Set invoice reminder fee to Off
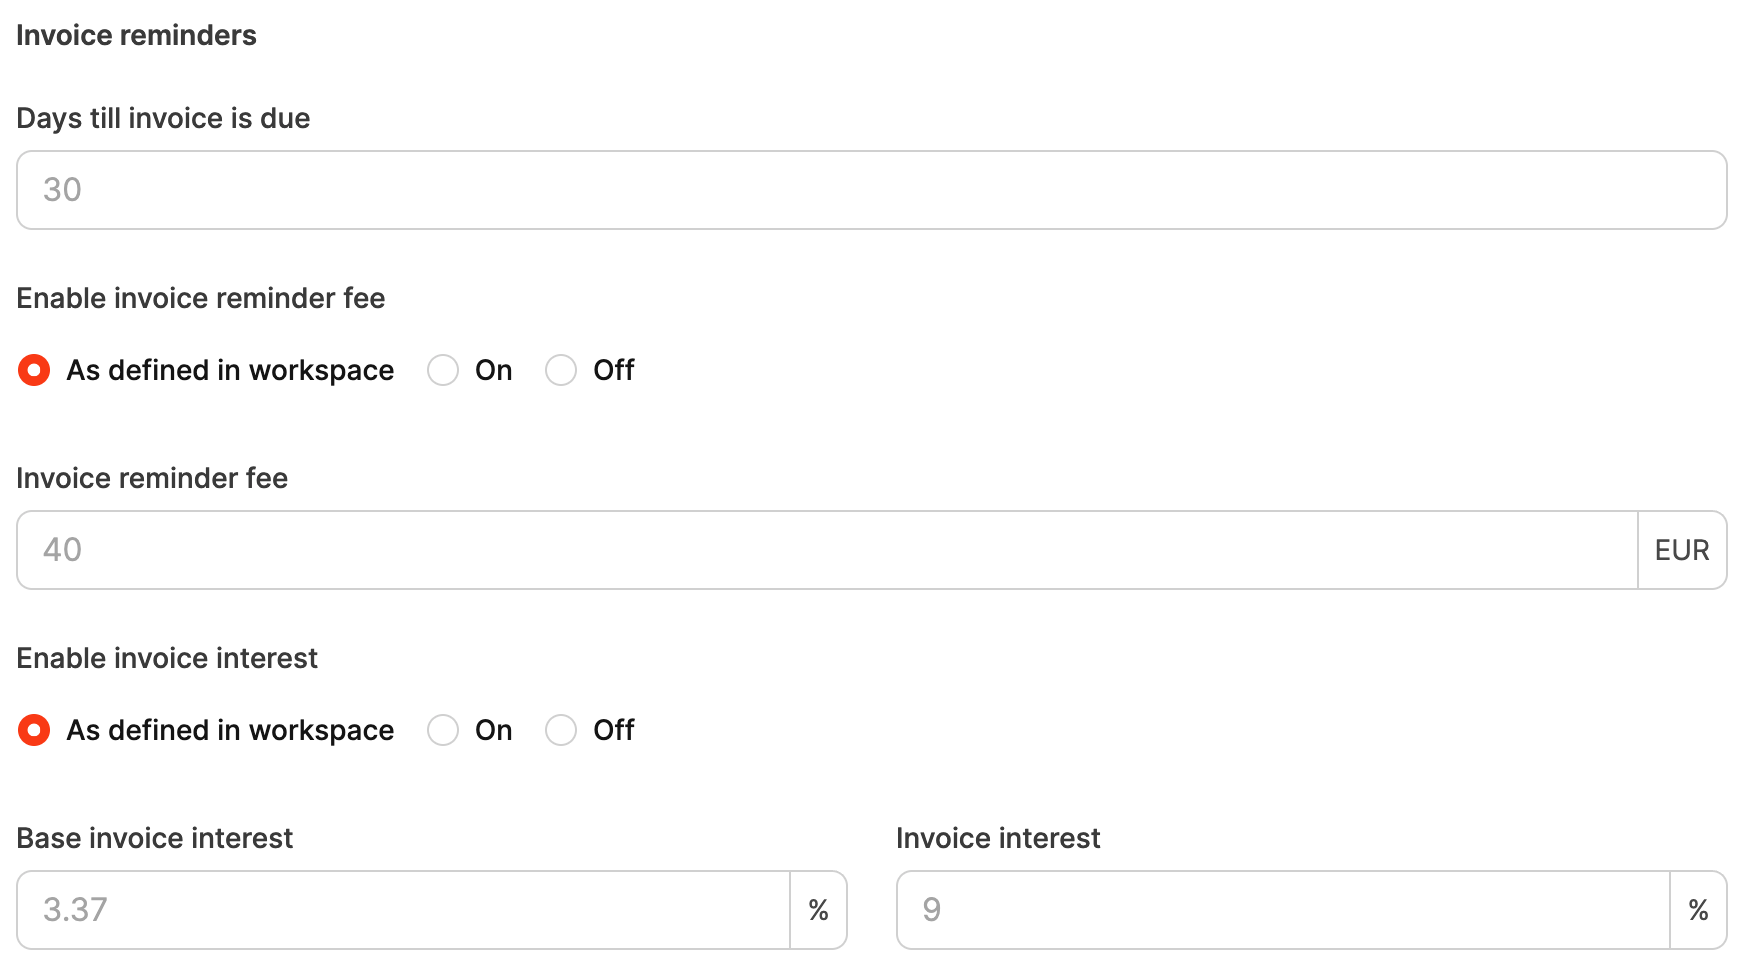Screen dimensions: 1748x980 [561, 370]
